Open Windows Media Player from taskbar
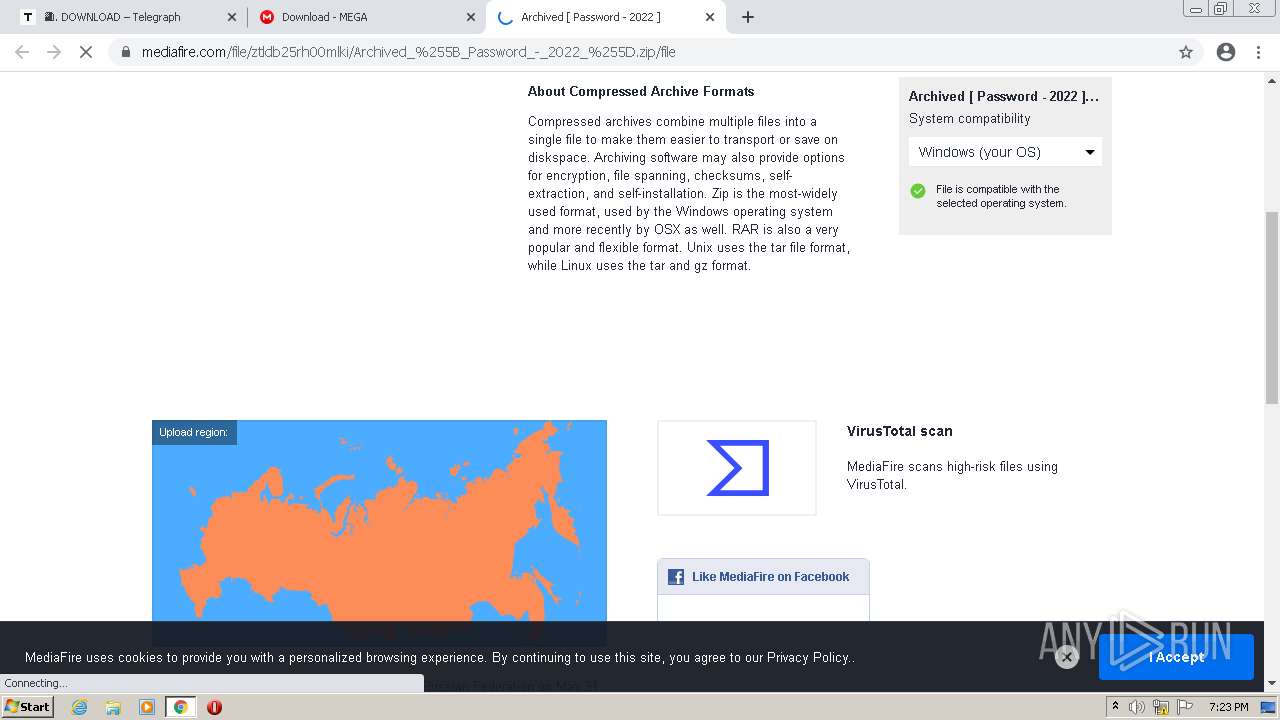 [147, 707]
